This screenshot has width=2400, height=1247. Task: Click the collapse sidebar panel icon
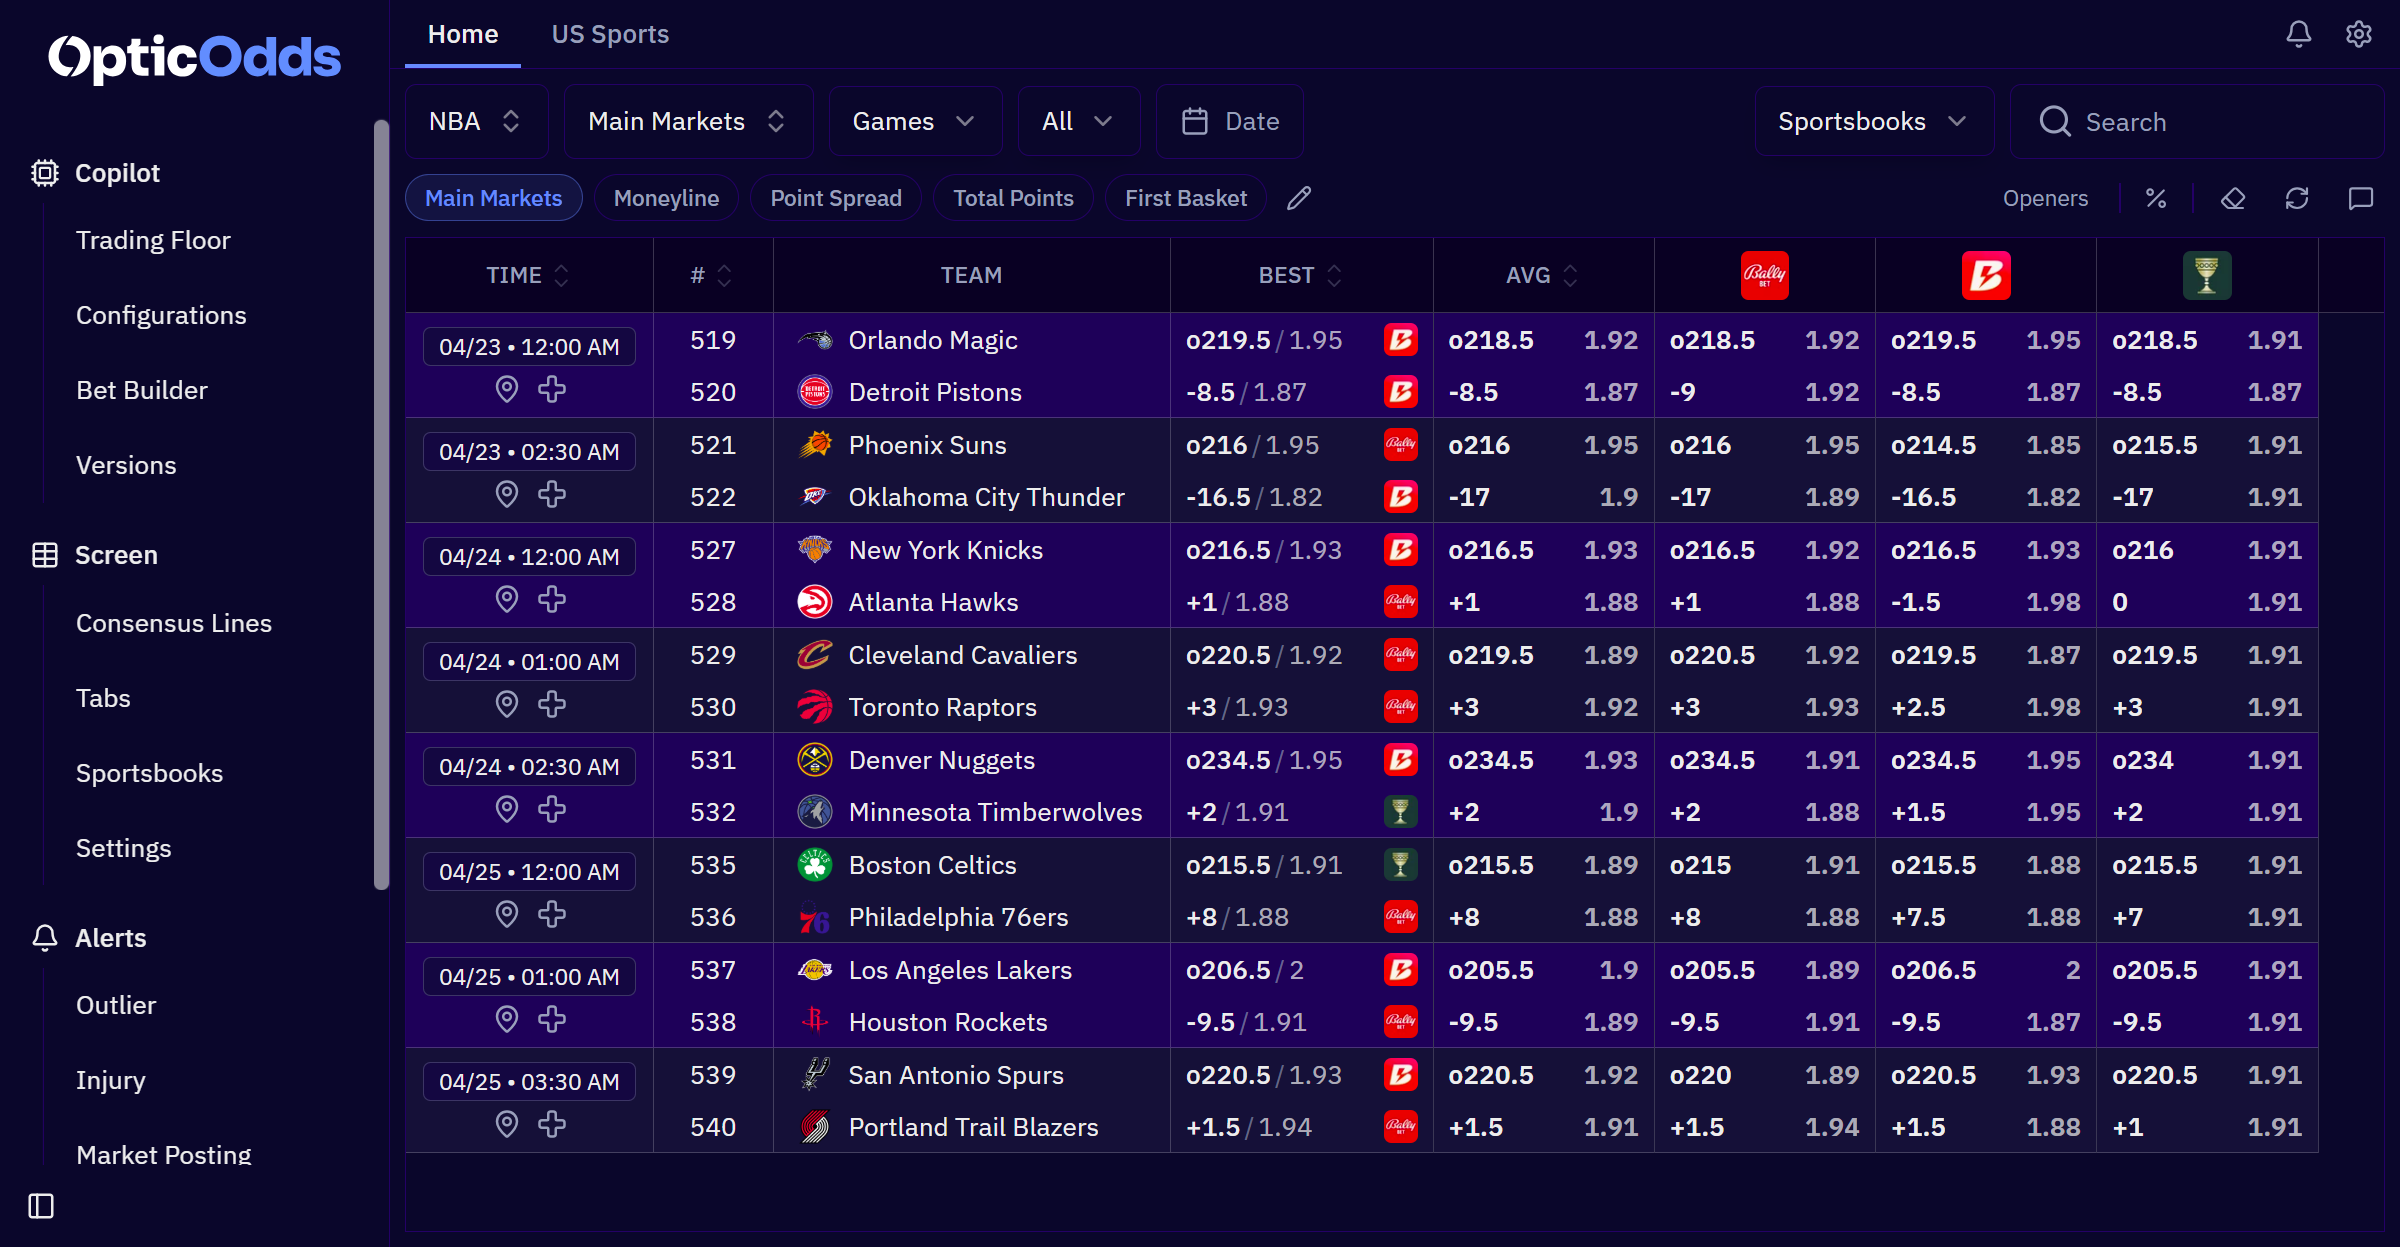[41, 1206]
